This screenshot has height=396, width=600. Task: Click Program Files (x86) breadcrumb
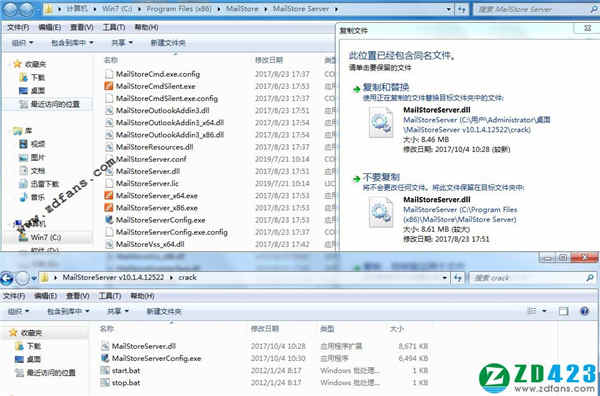pyautogui.click(x=178, y=9)
